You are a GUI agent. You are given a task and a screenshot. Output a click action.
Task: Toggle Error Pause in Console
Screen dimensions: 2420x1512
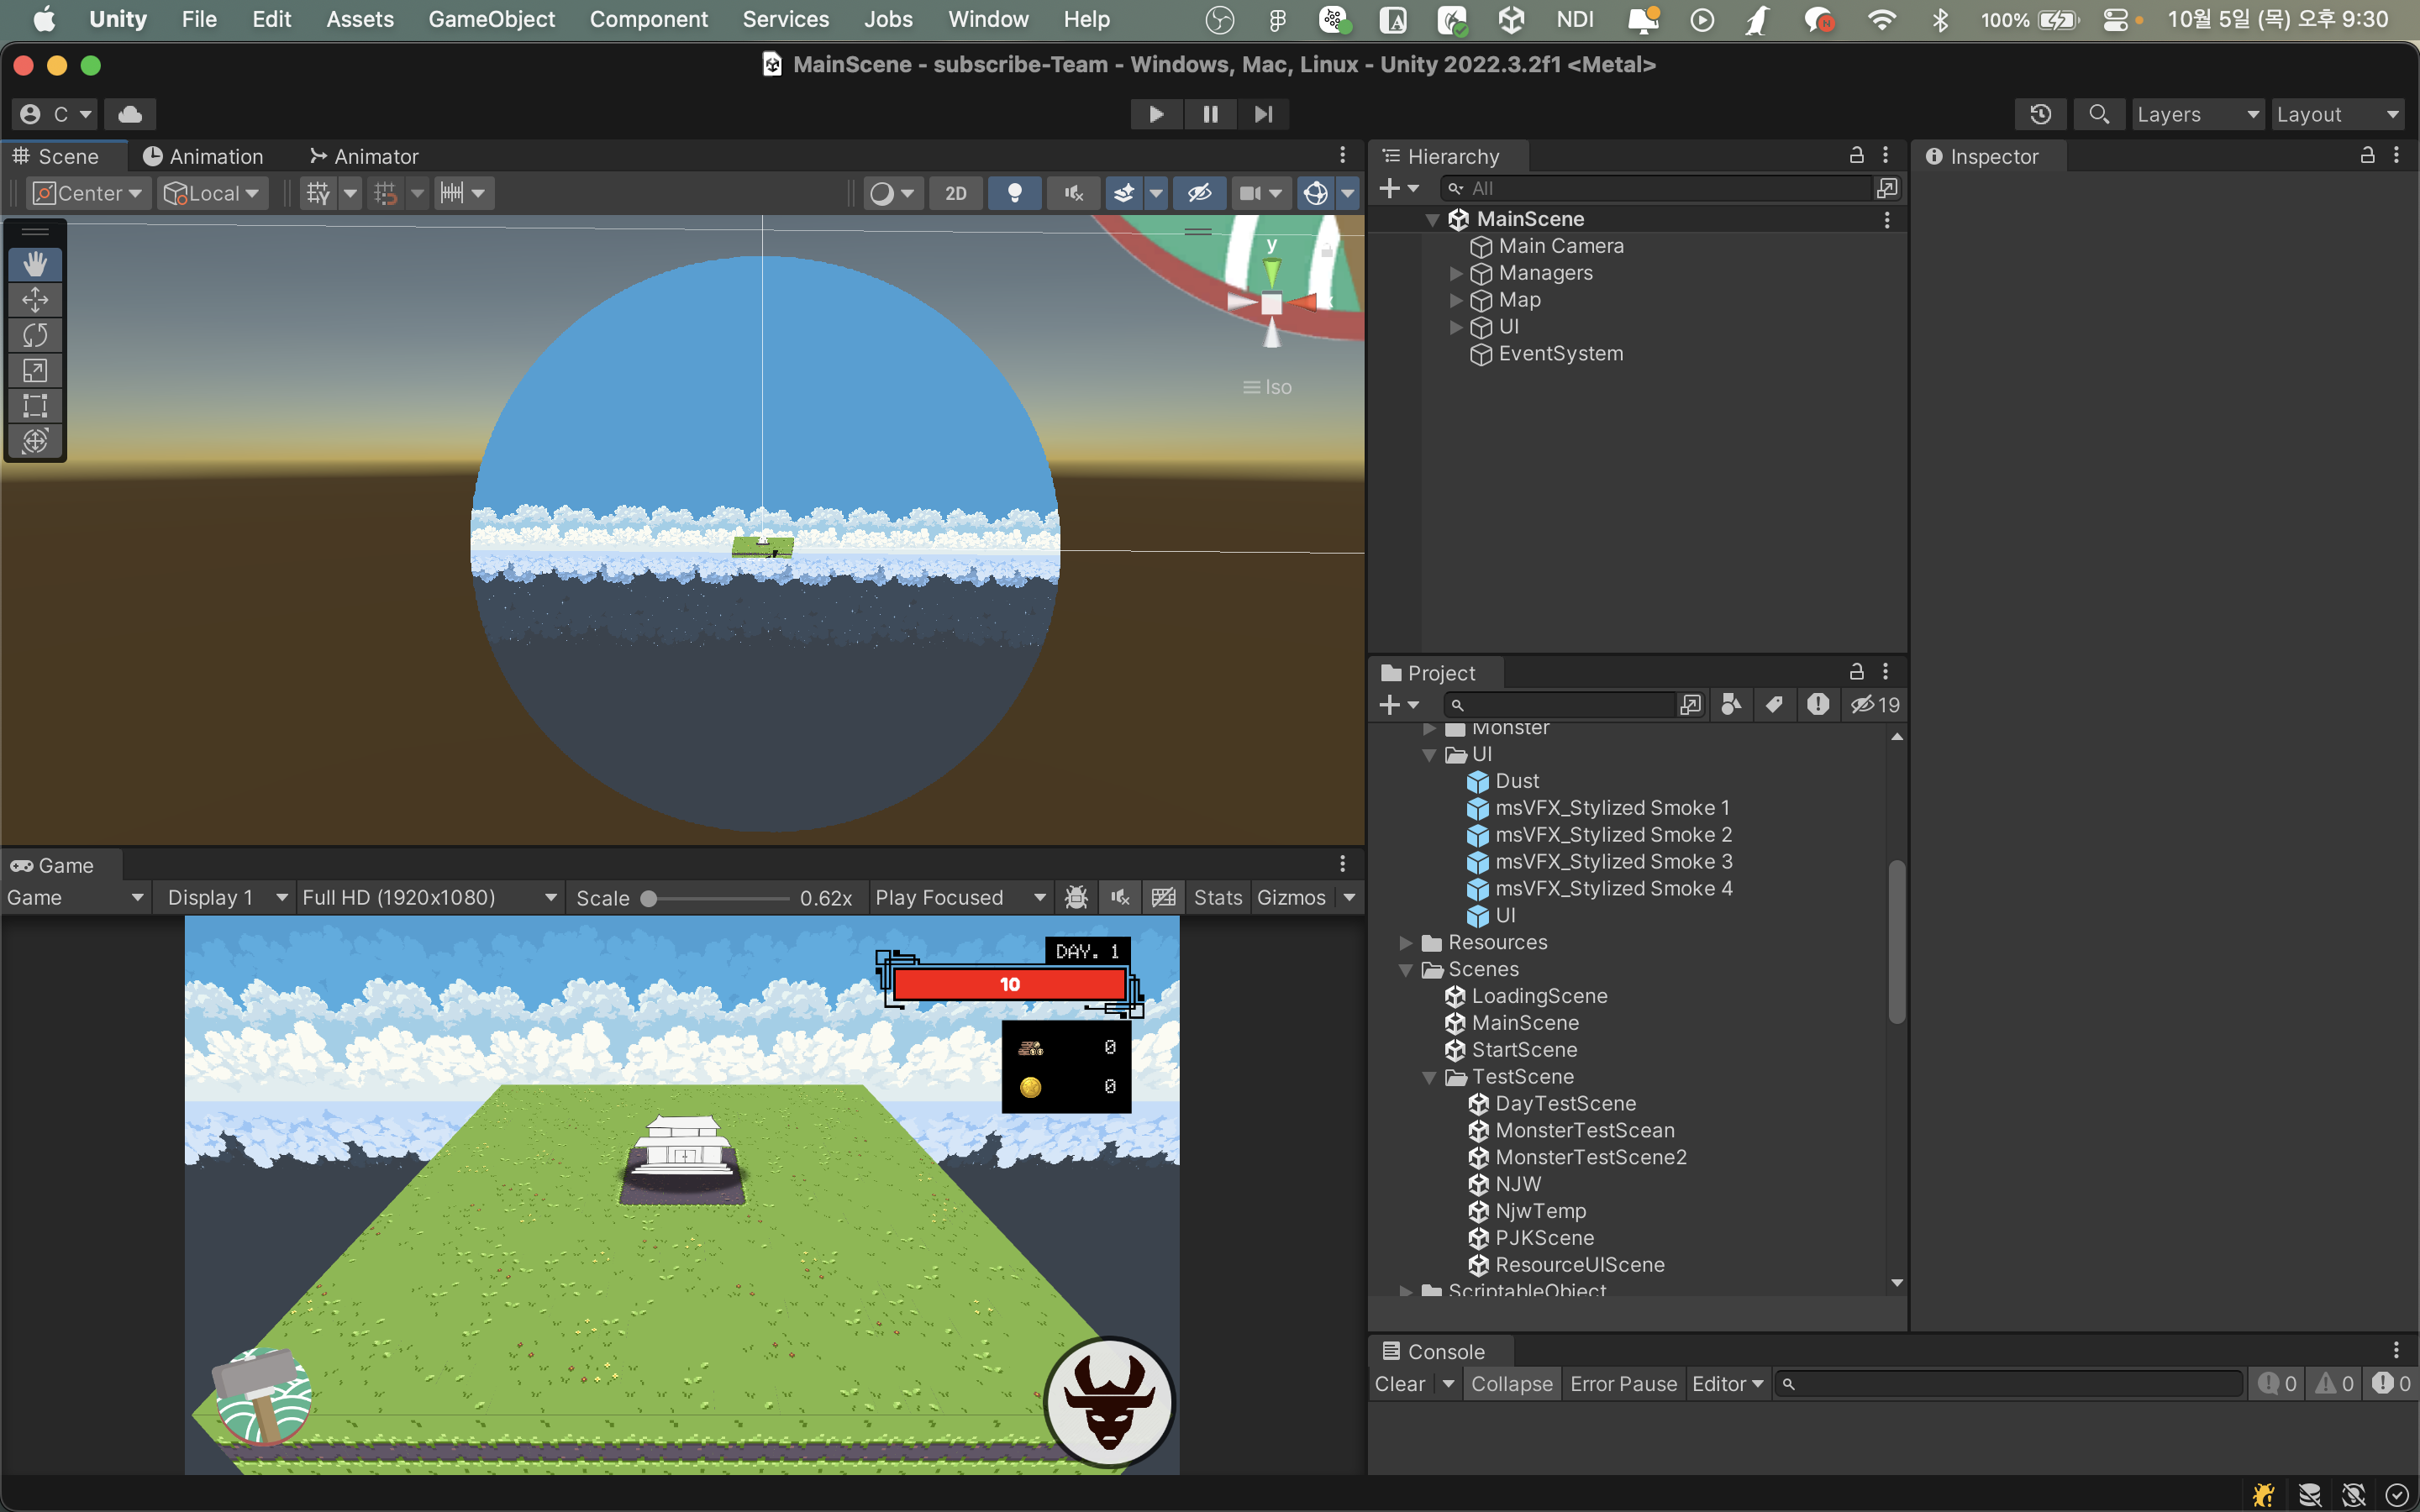[1622, 1384]
